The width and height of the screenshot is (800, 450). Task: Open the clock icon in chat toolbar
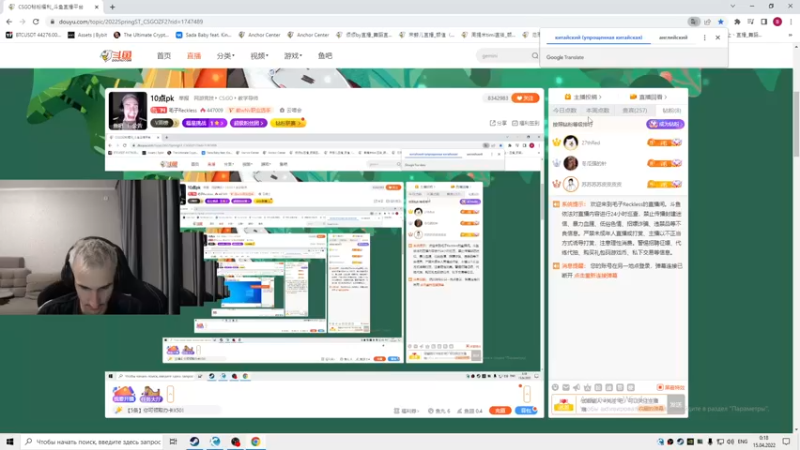click(x=555, y=388)
